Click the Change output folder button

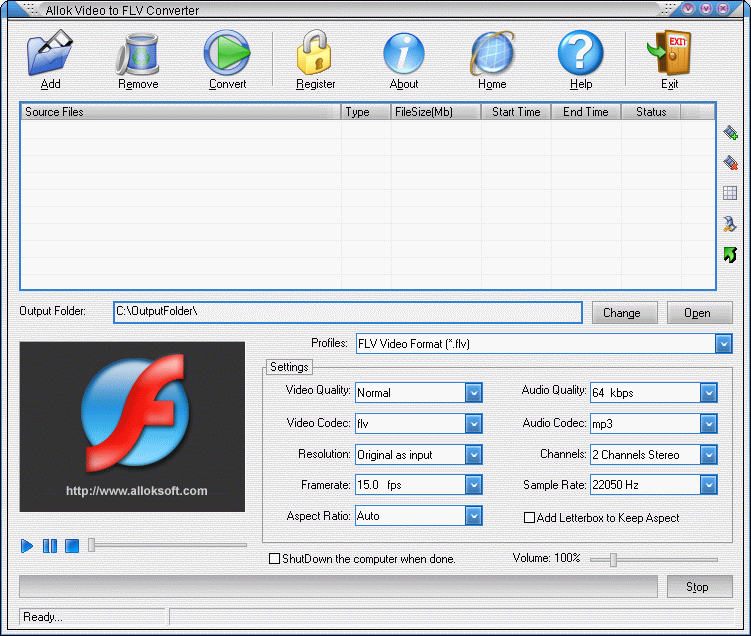(x=624, y=313)
